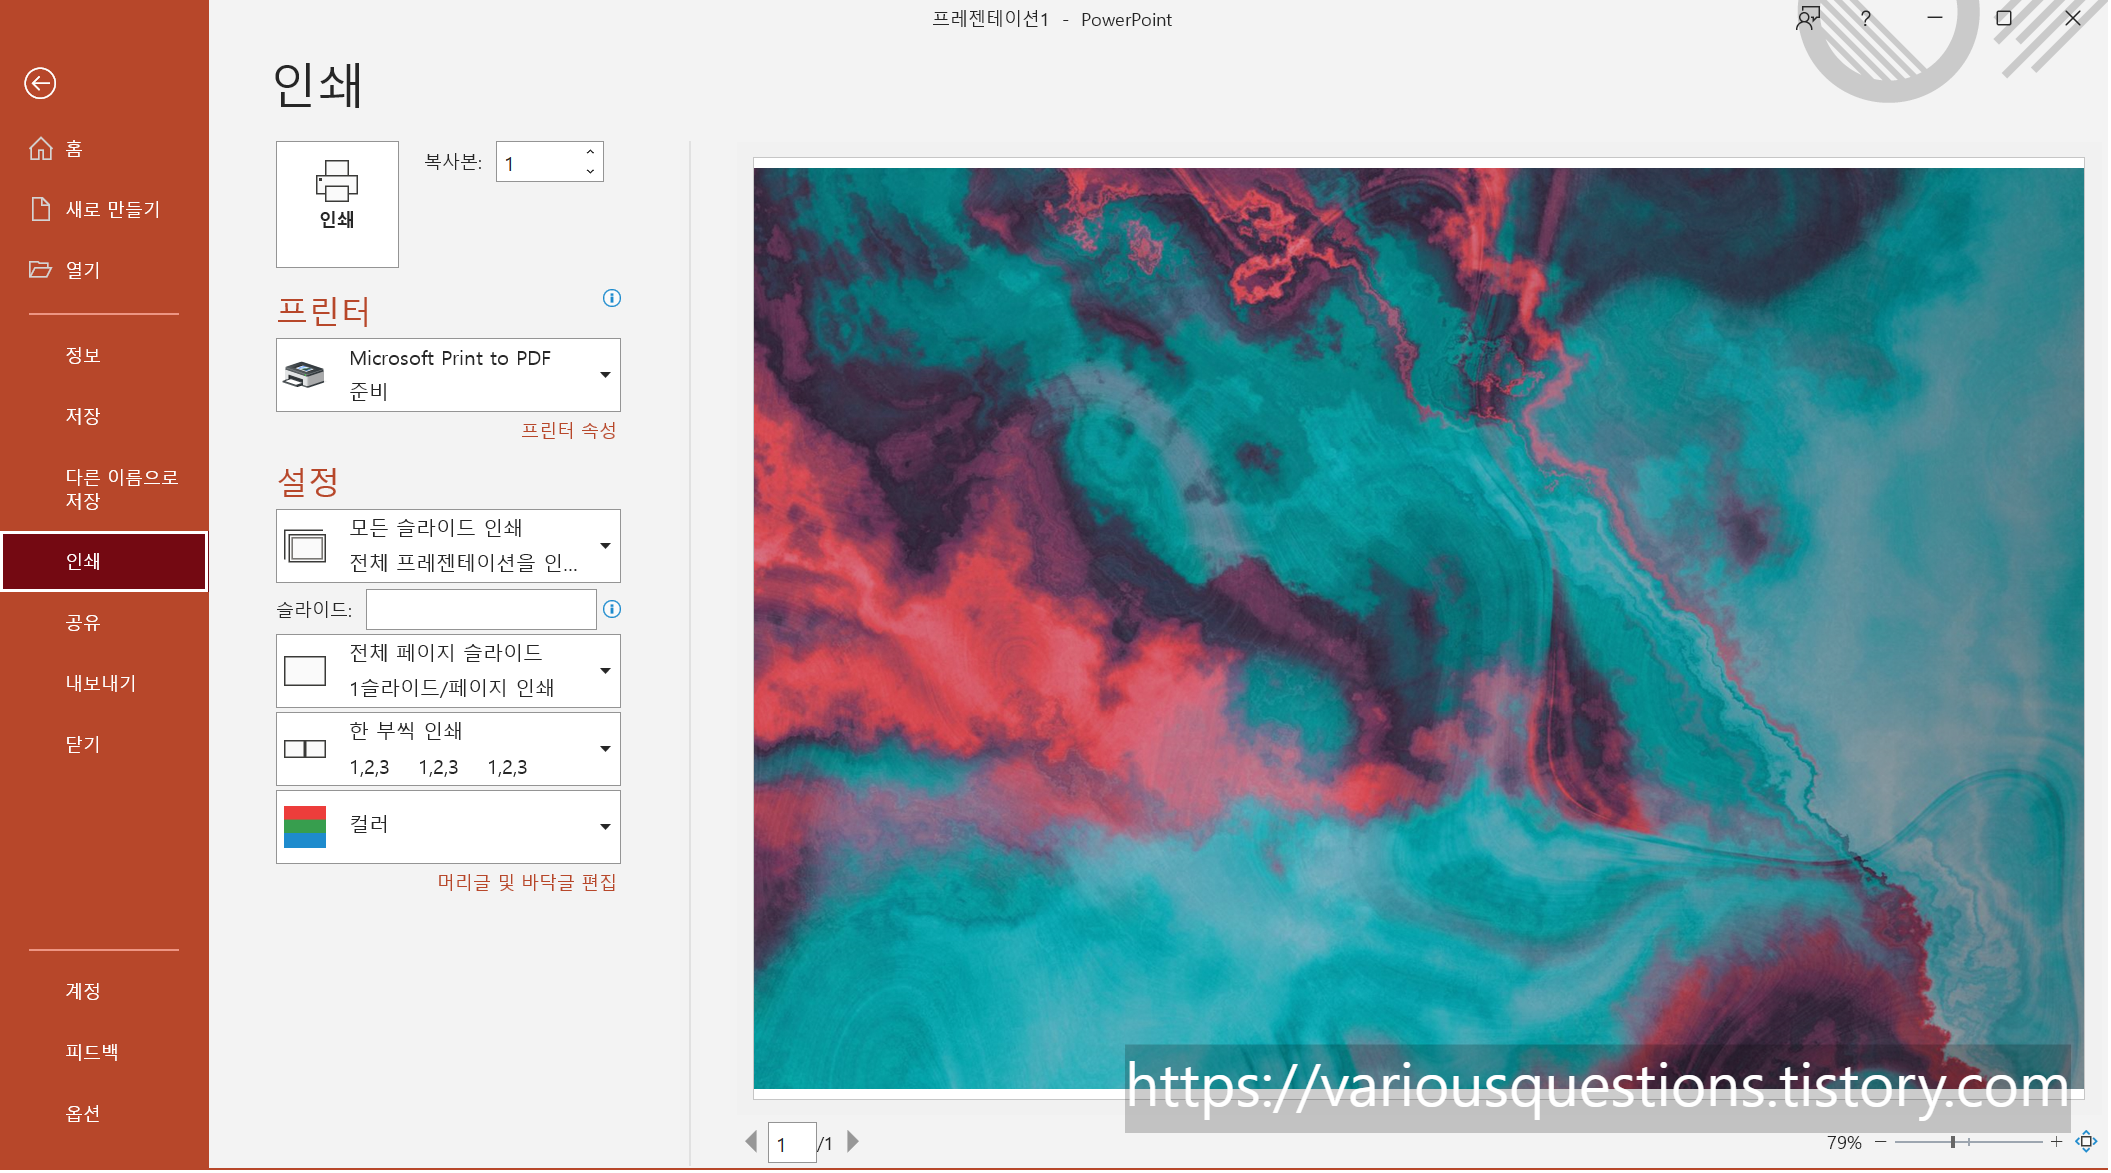Image resolution: width=2111 pixels, height=1173 pixels.
Task: Click the 머리글 및 바닥글 편집 link
Action: click(526, 882)
